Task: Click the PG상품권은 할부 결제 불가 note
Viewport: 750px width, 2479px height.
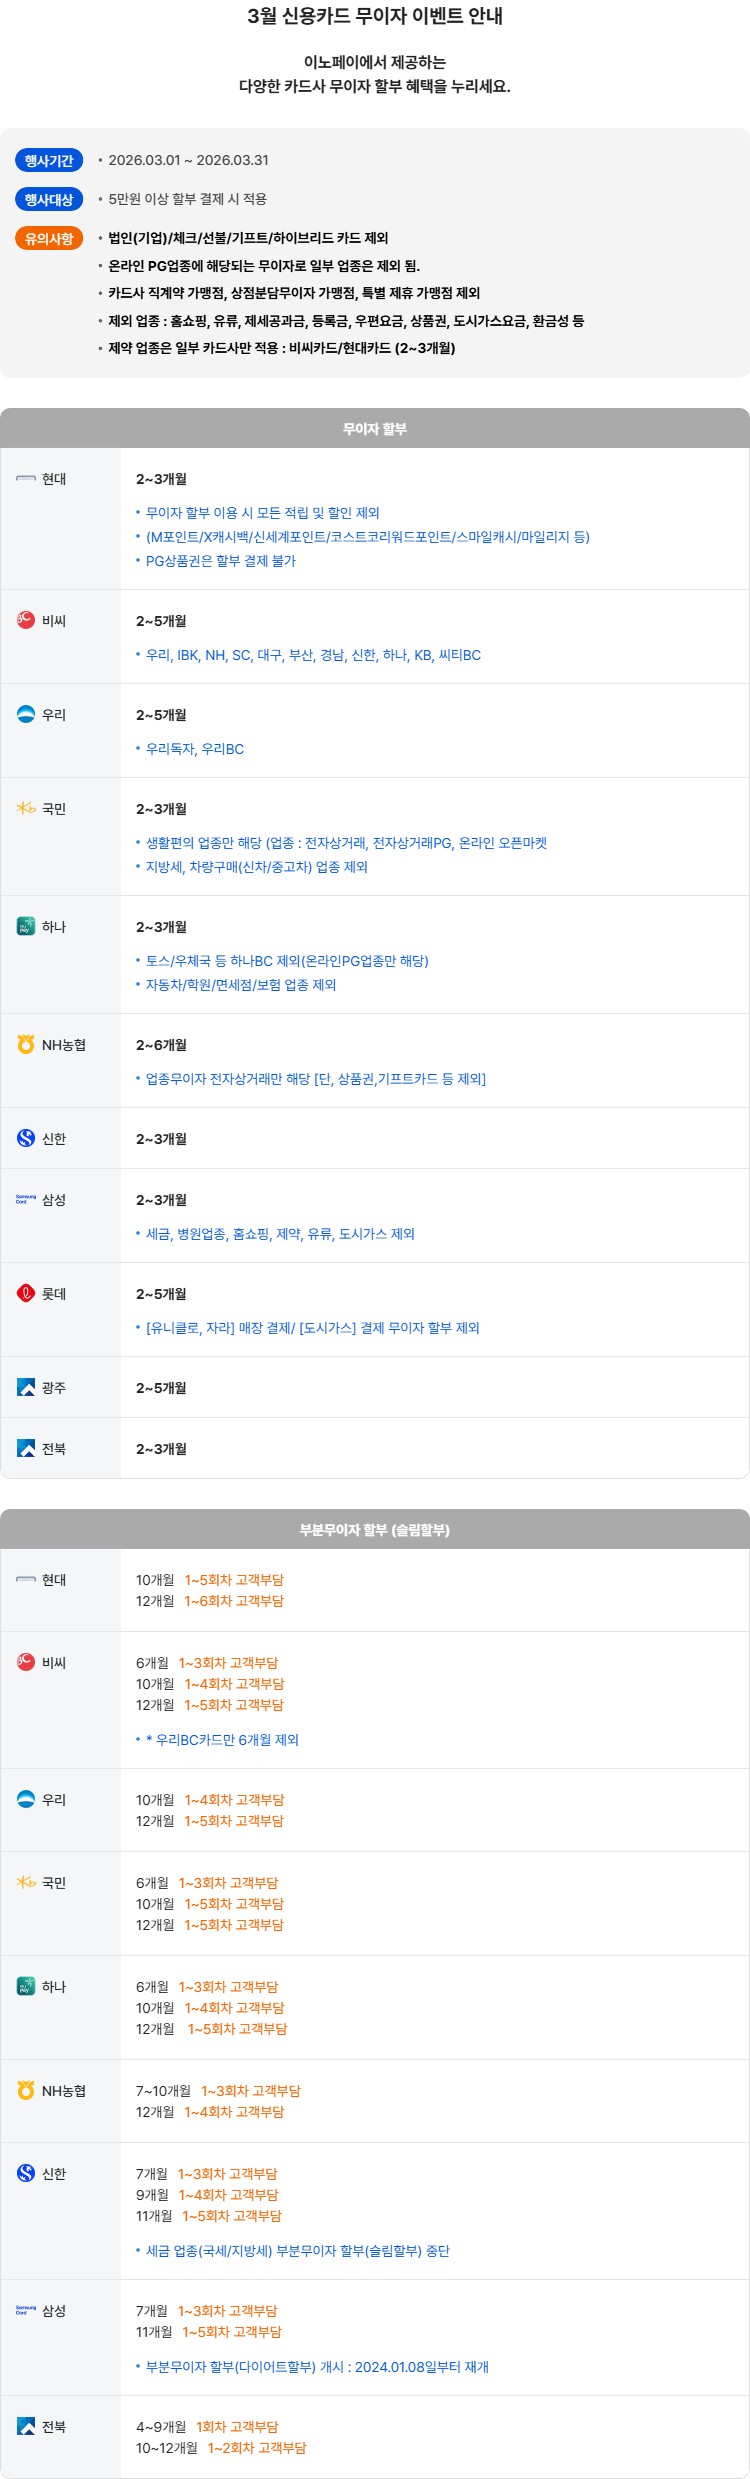Action: (221, 561)
